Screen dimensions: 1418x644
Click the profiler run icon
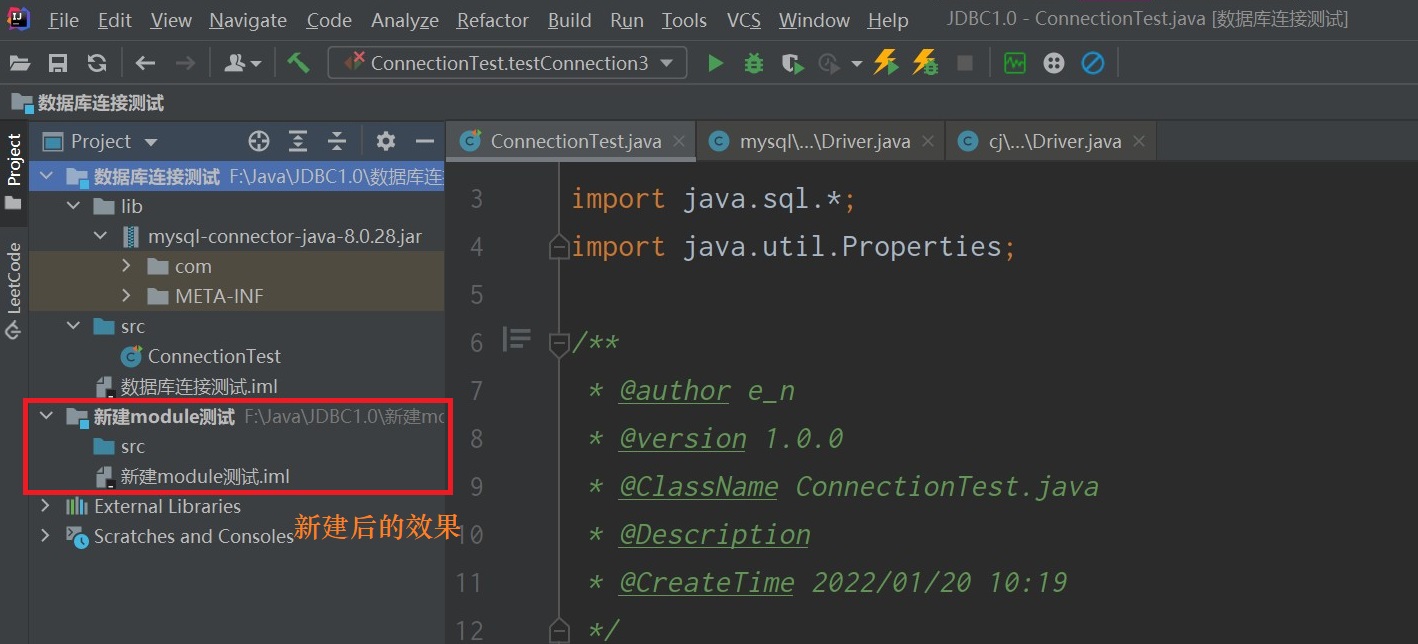(828, 63)
